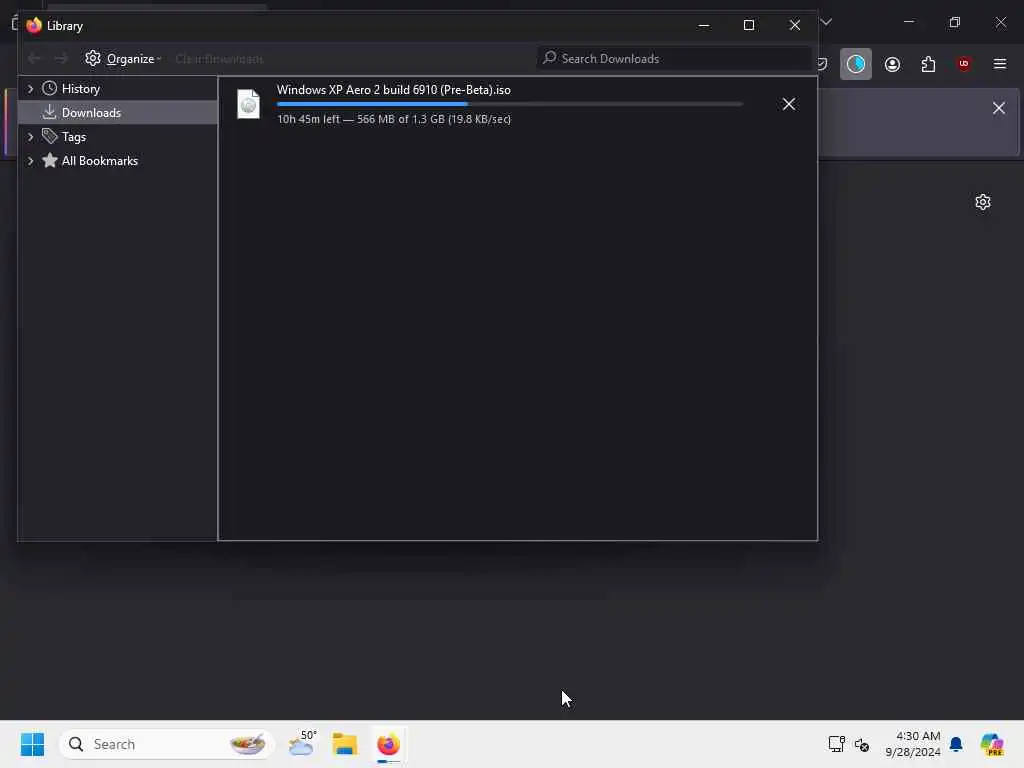
Task: Open the Firefox hamburger menu
Action: [x=1000, y=64]
